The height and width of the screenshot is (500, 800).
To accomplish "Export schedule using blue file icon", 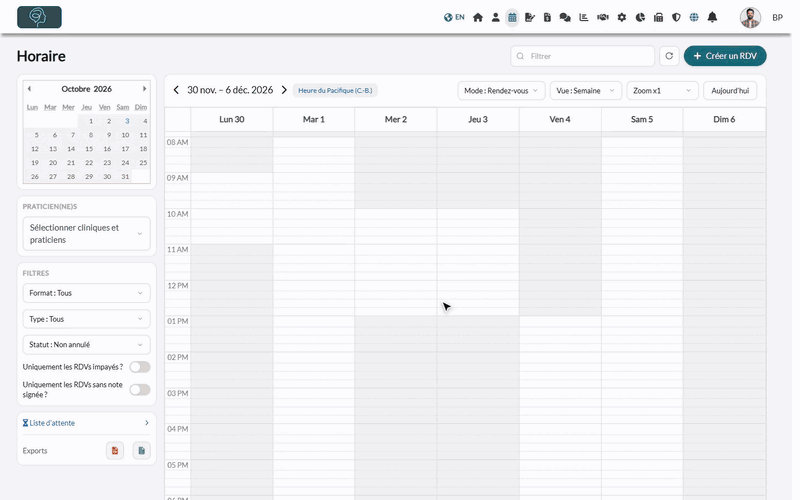I will 141,451.
